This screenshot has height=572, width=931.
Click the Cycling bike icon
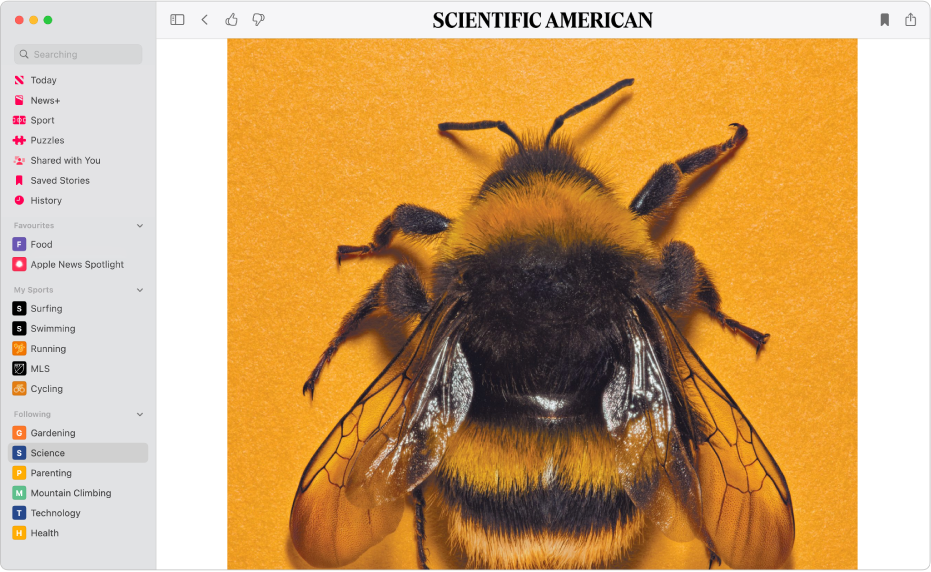point(19,388)
